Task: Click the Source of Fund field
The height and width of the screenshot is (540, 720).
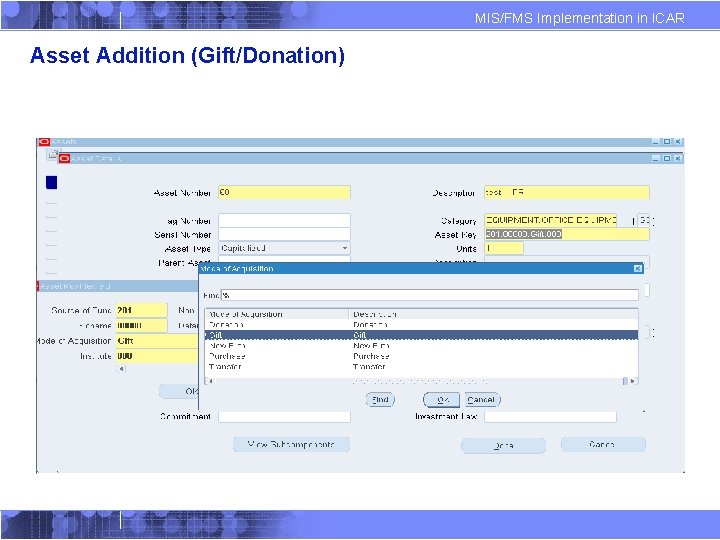Action: click(141, 310)
